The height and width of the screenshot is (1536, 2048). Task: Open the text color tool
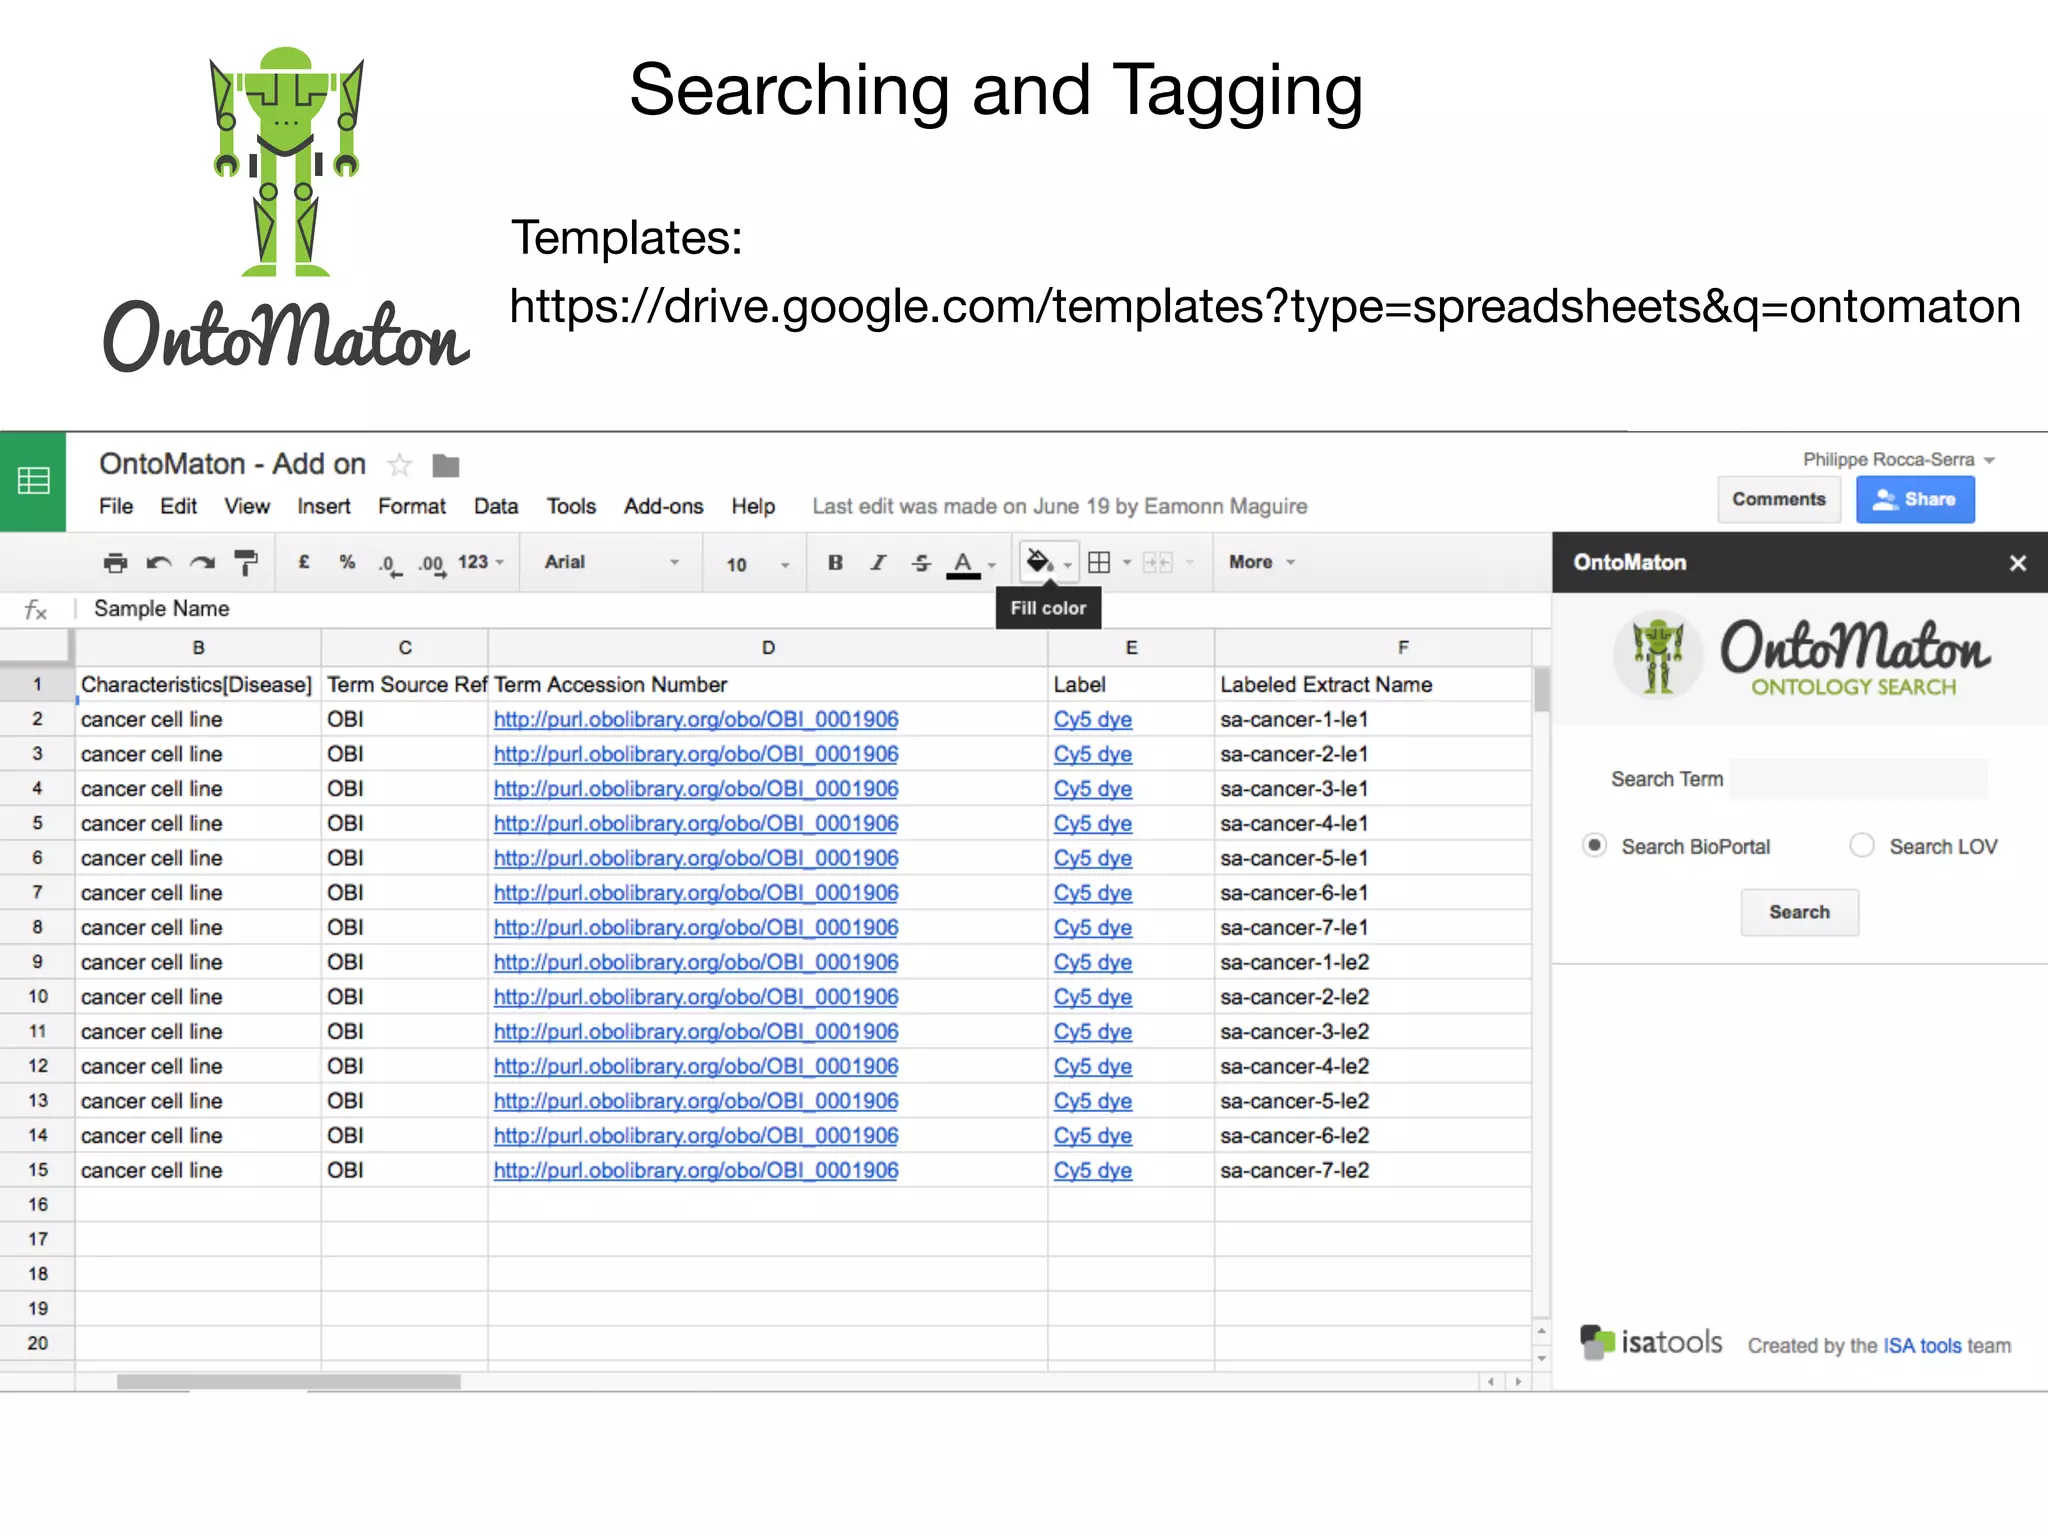click(x=963, y=564)
